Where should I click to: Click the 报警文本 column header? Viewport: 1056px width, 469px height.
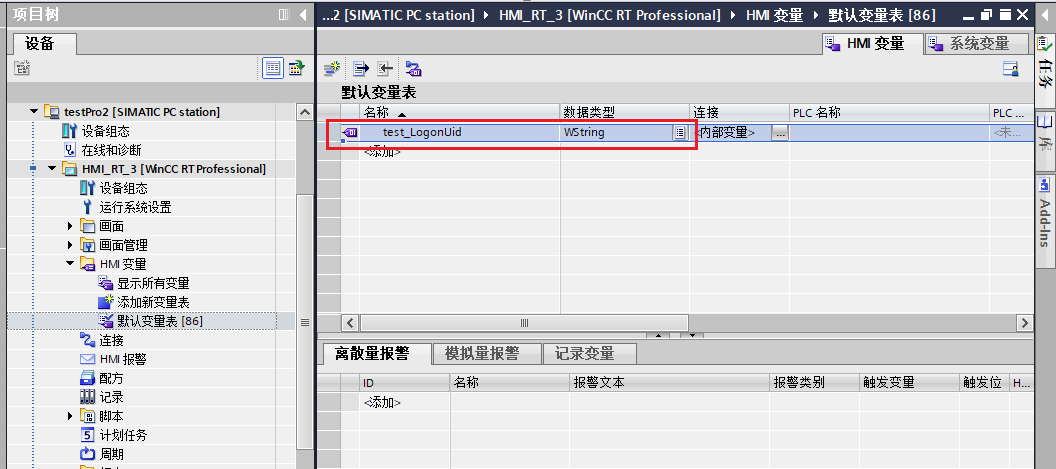(x=669, y=383)
